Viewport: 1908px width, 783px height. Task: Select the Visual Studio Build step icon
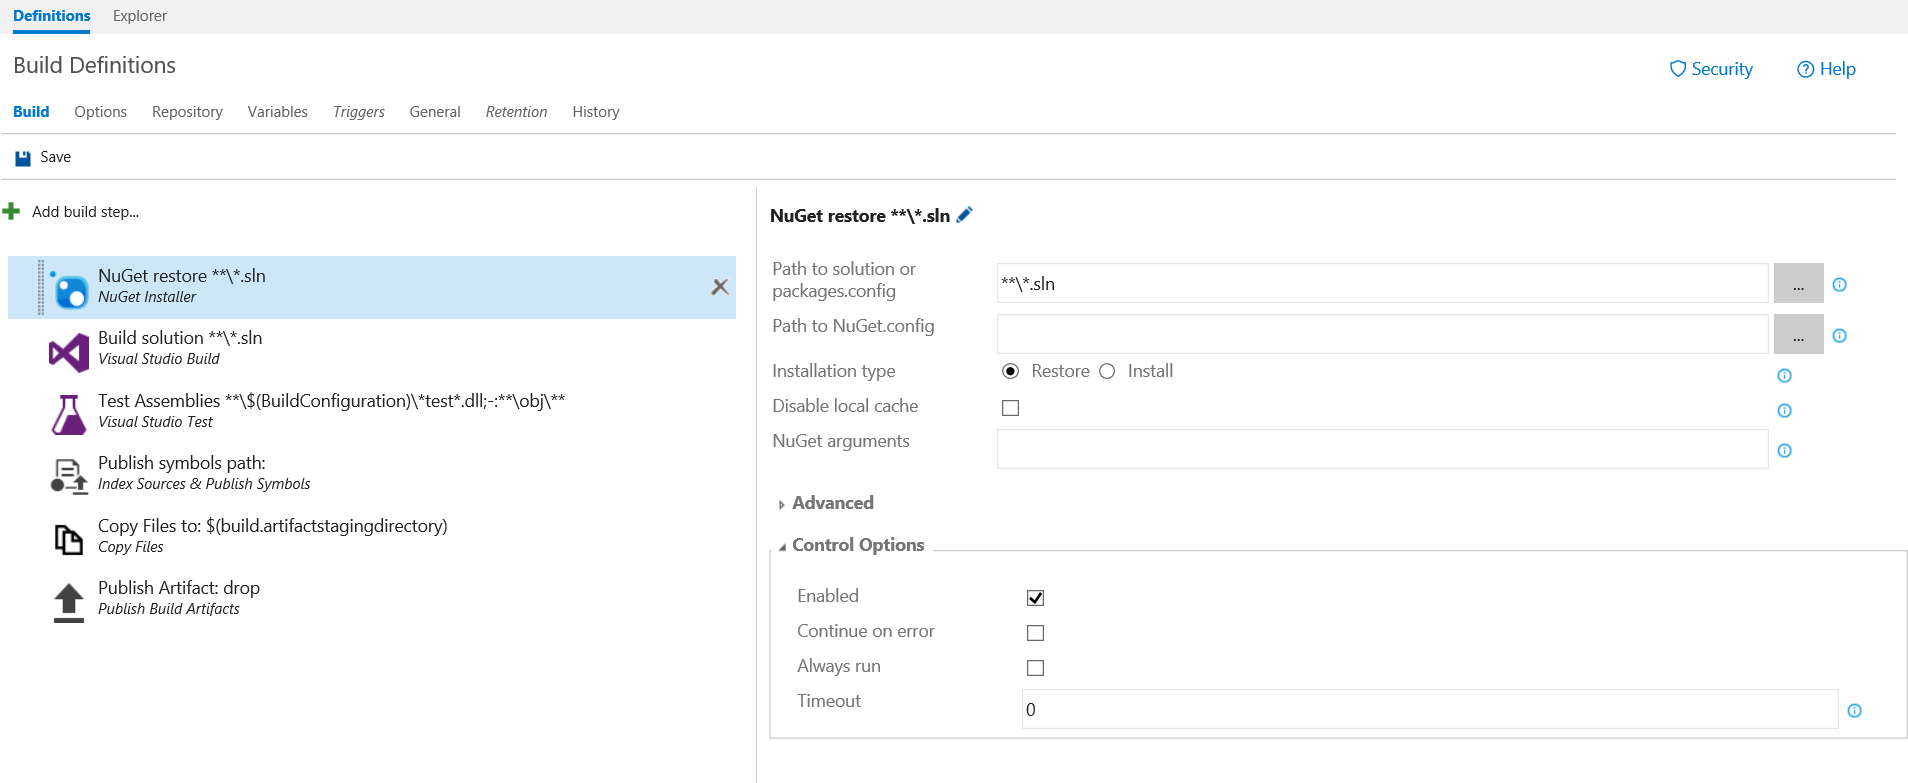point(69,352)
